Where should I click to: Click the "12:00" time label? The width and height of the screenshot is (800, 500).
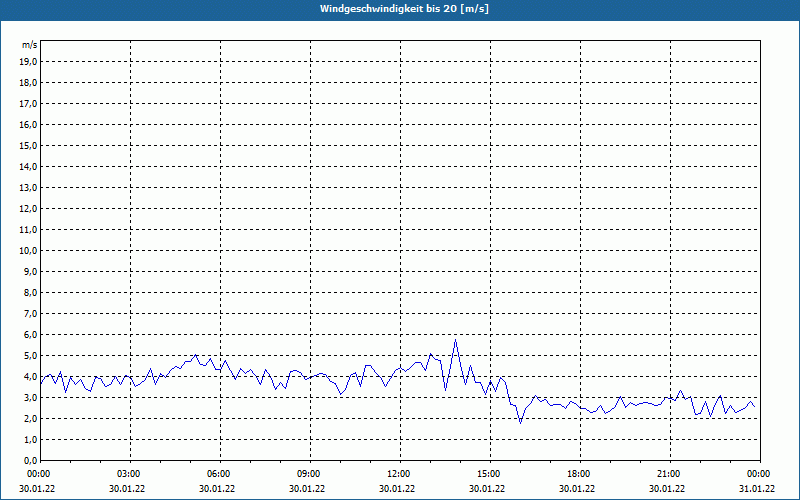(x=398, y=474)
